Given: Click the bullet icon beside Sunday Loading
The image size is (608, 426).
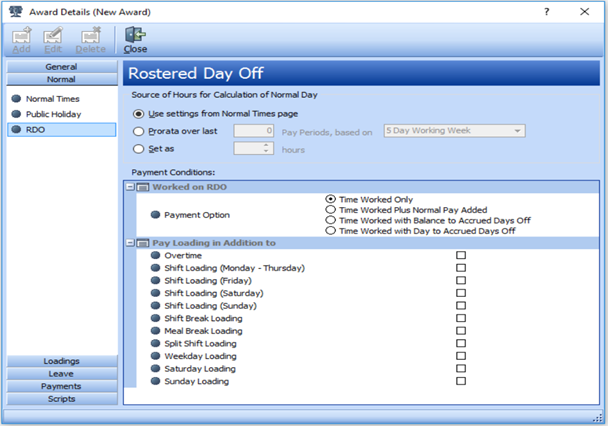Looking at the screenshot, I should (155, 381).
